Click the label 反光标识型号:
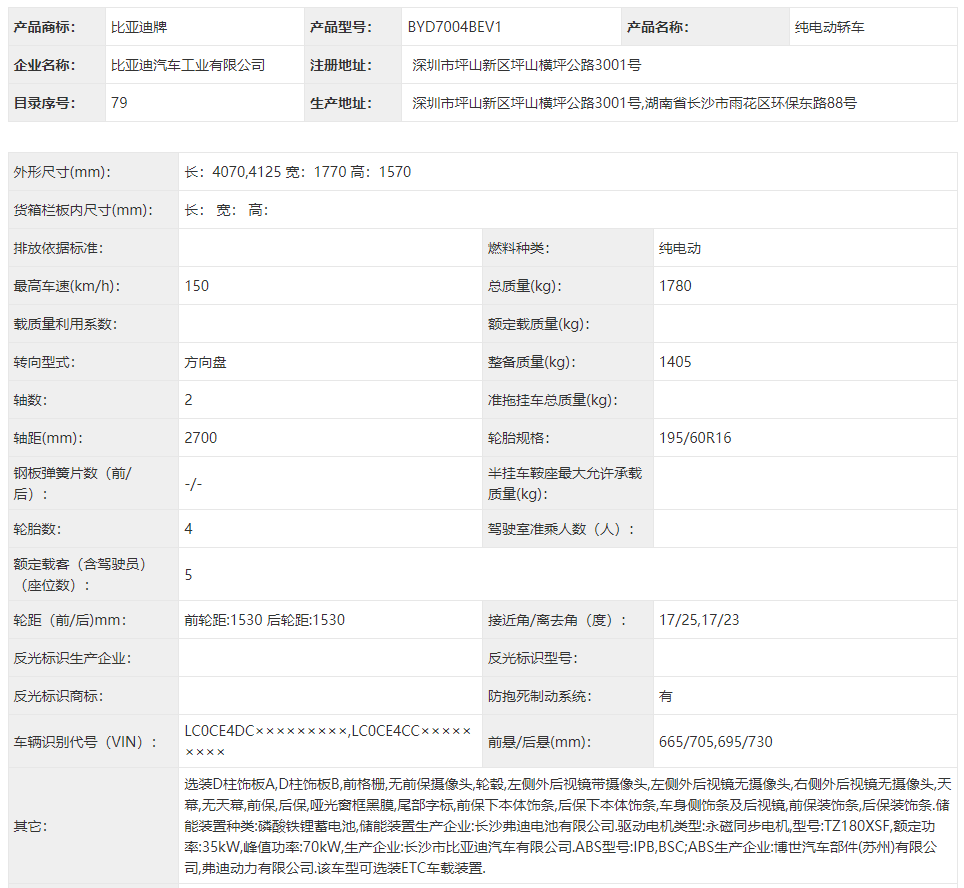Image resolution: width=964 pixels, height=888 pixels. point(533,658)
